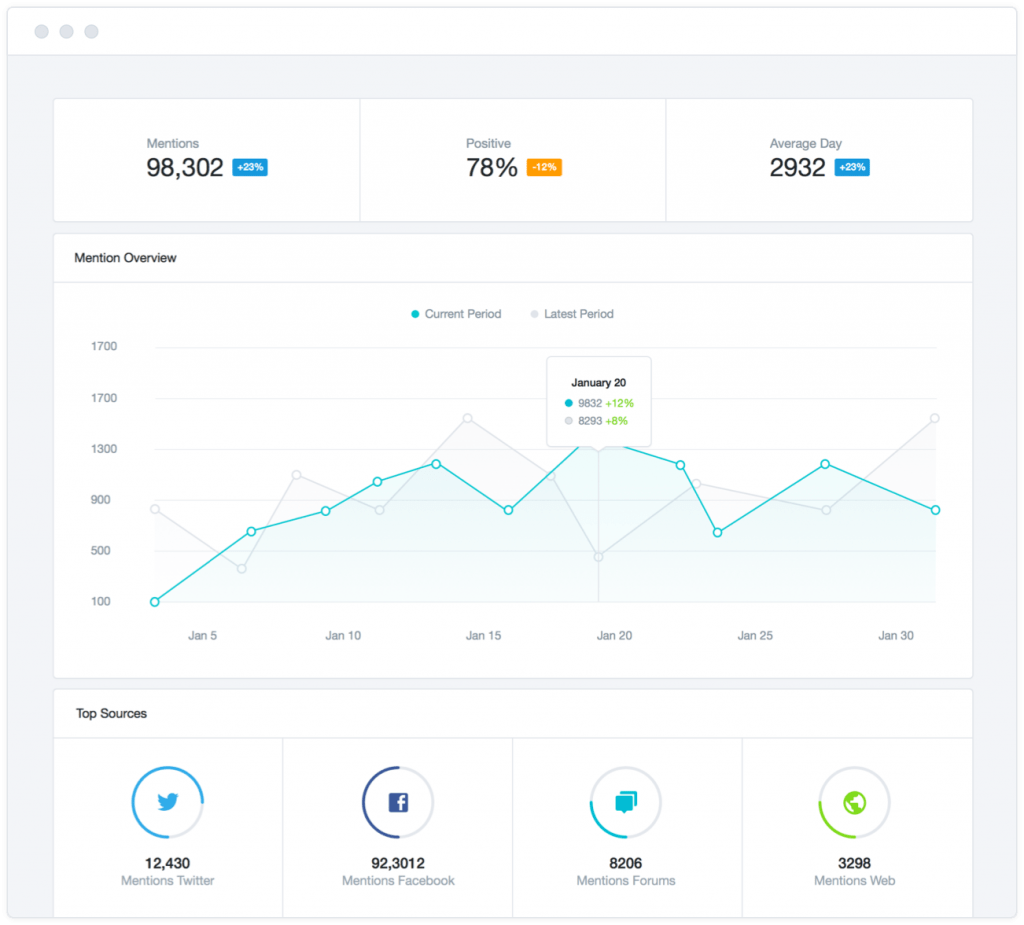The width and height of the screenshot is (1024, 925).
Task: Collapse the January 20 tooltip
Action: point(598,382)
